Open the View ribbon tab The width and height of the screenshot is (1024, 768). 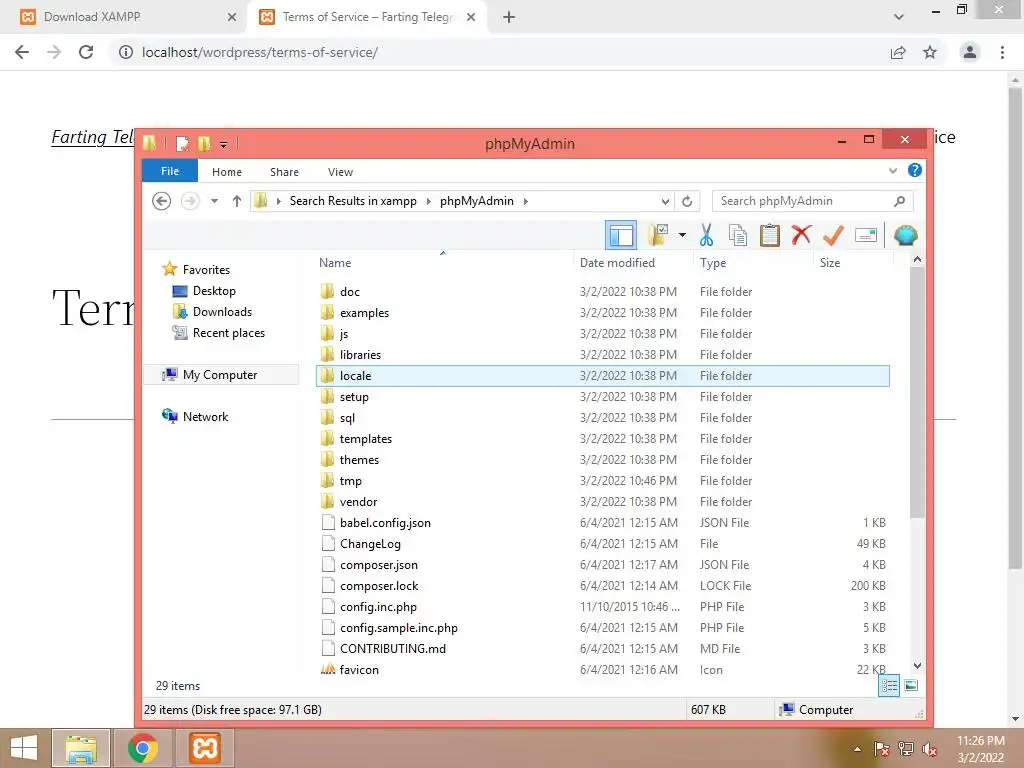tap(340, 172)
